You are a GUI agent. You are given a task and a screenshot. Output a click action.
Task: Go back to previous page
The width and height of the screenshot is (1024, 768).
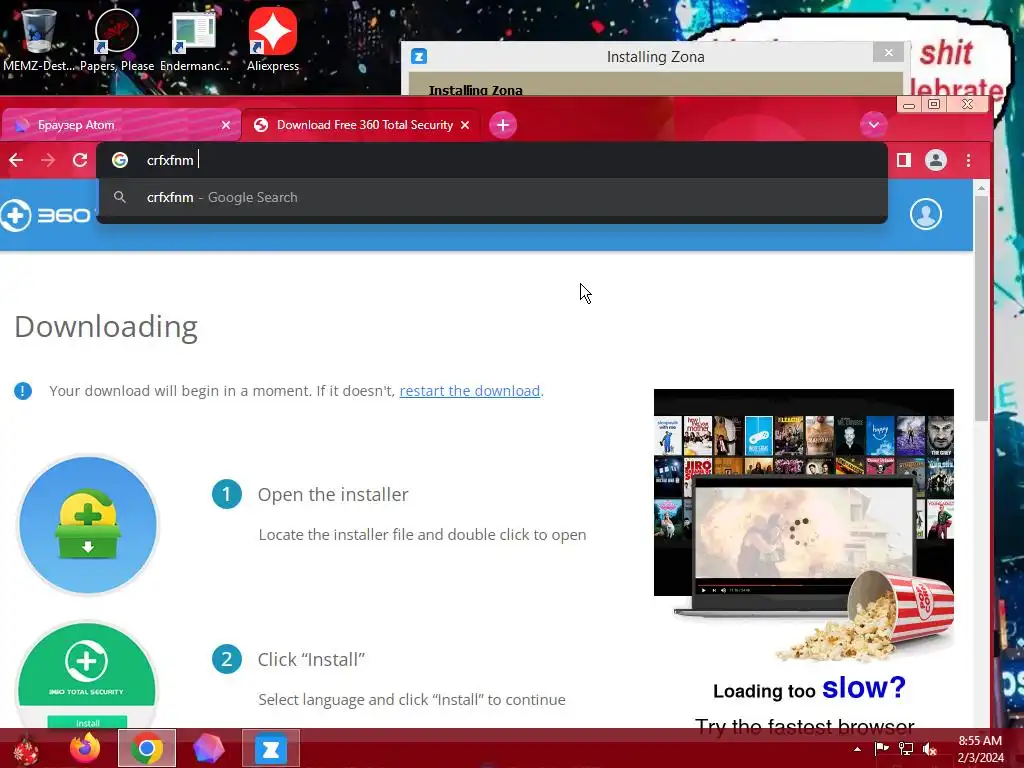click(x=16, y=160)
